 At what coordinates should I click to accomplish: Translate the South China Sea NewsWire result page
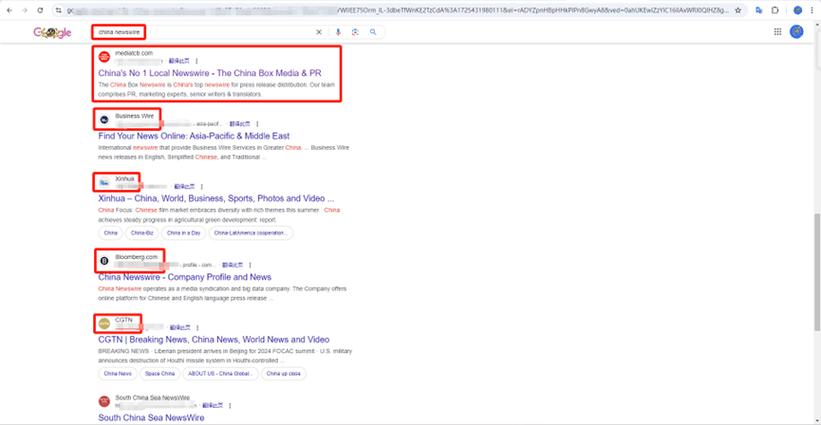pyautogui.click(x=213, y=406)
